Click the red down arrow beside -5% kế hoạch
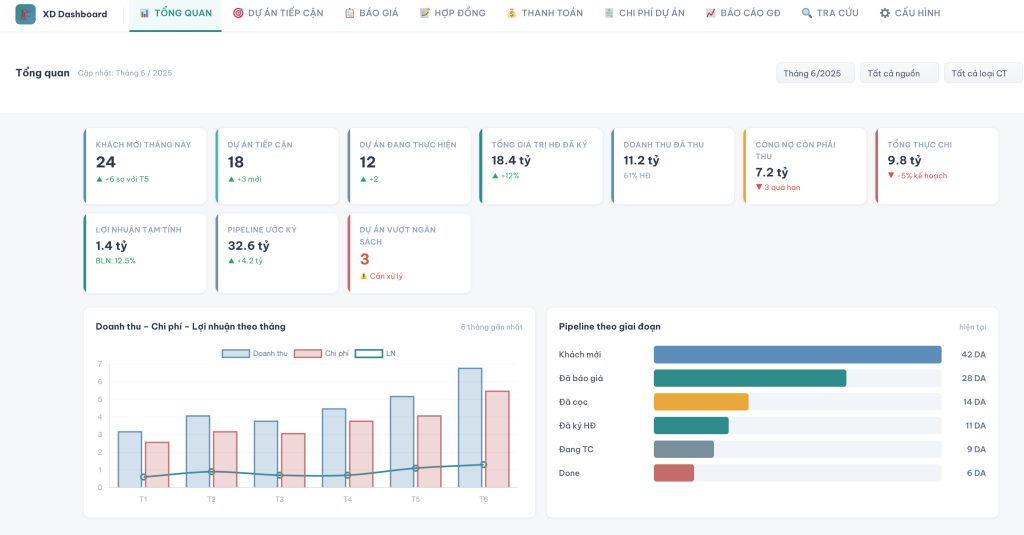Screen dimensions: 1024x535 click(x=891, y=176)
